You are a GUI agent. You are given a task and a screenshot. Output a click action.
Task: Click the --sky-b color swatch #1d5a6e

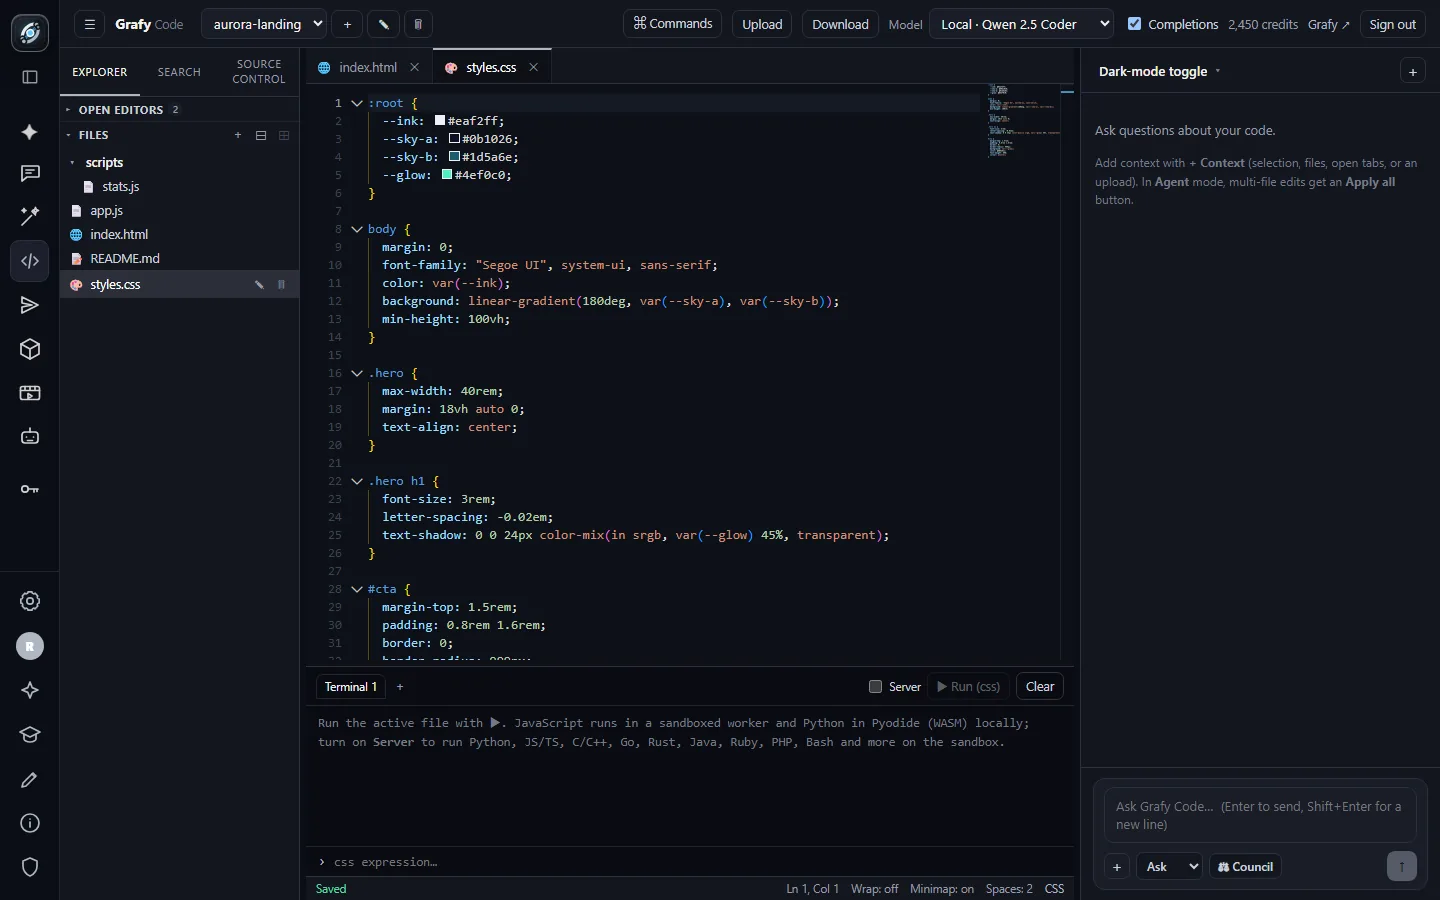(454, 157)
